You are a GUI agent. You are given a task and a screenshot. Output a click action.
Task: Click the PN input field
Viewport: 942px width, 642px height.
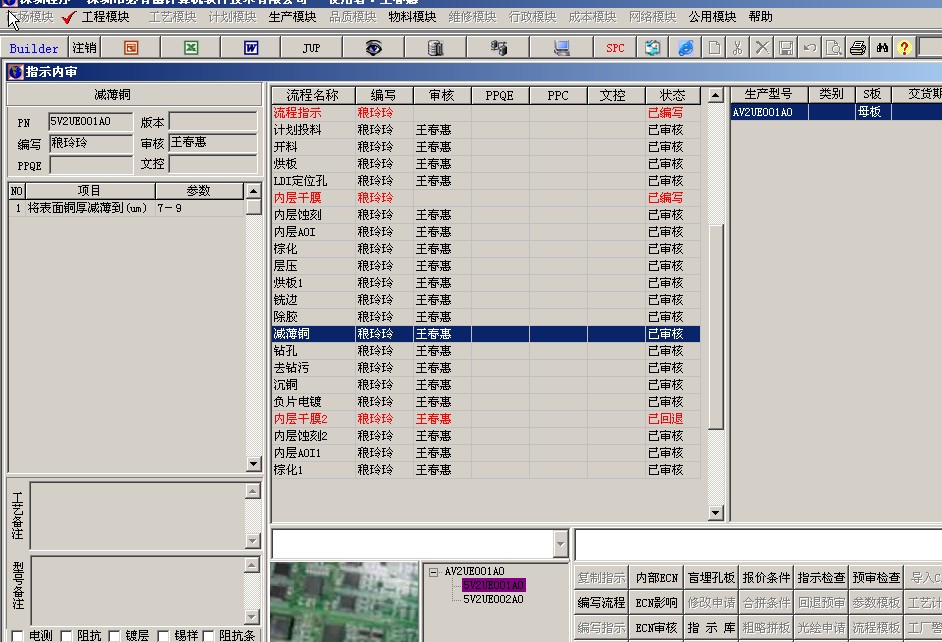[x=91, y=122]
